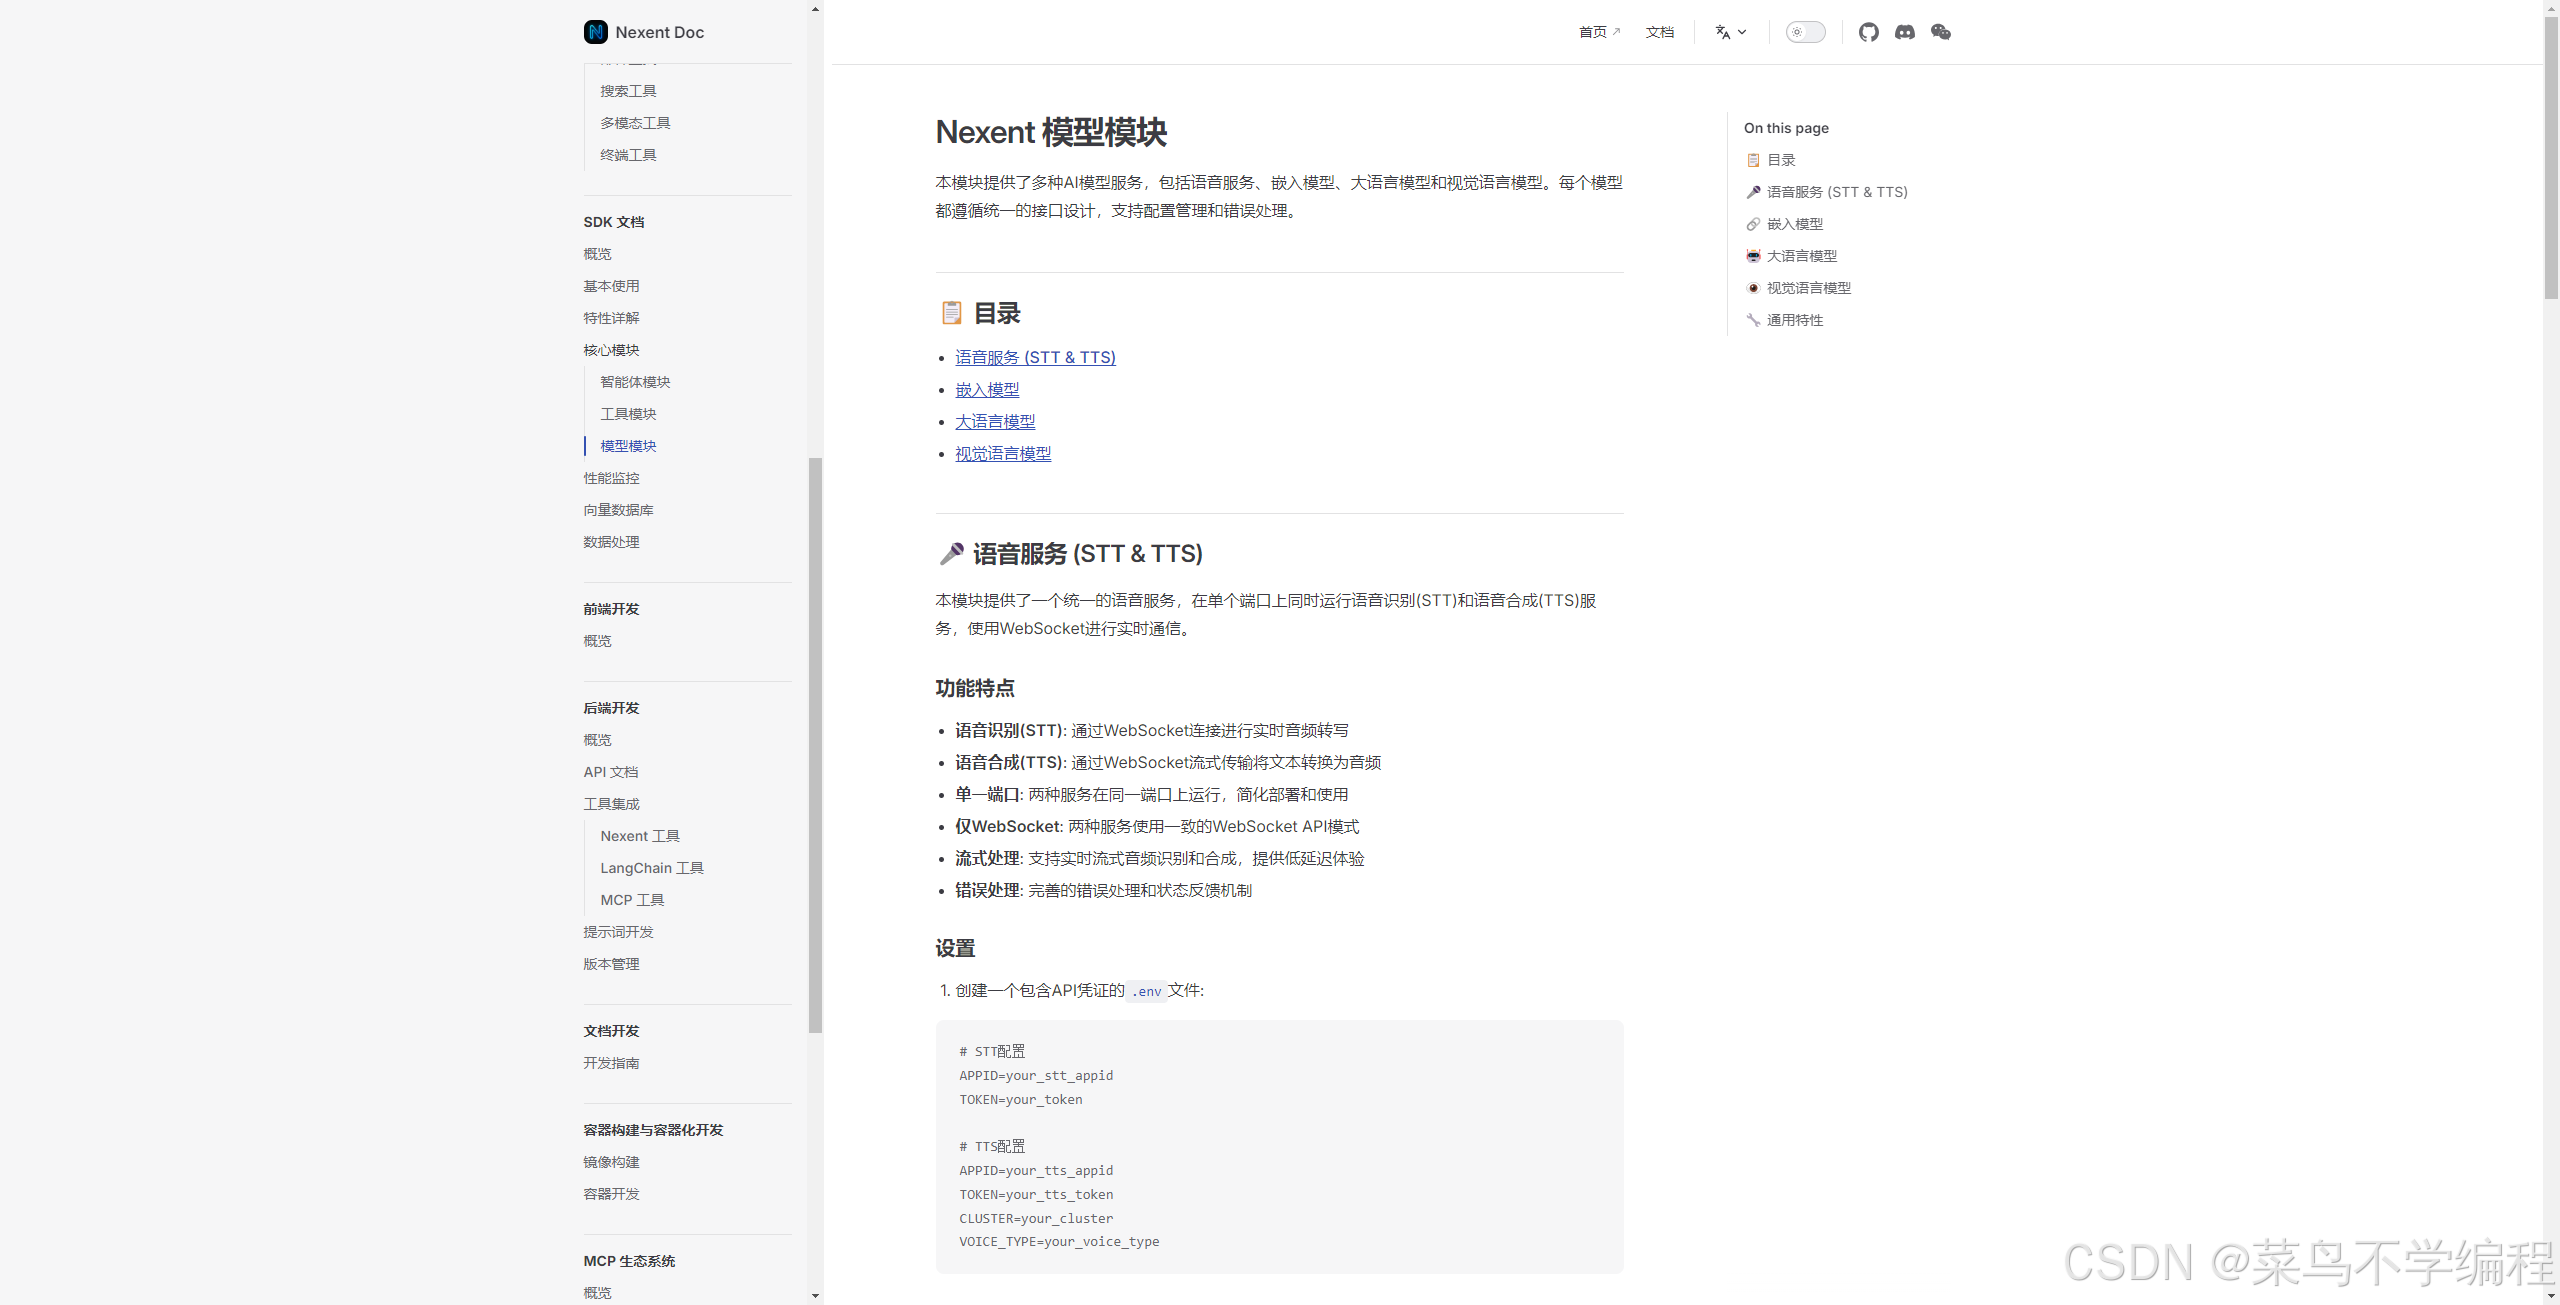Open the Discord community icon
Image resolution: width=2560 pixels, height=1305 pixels.
click(1904, 32)
